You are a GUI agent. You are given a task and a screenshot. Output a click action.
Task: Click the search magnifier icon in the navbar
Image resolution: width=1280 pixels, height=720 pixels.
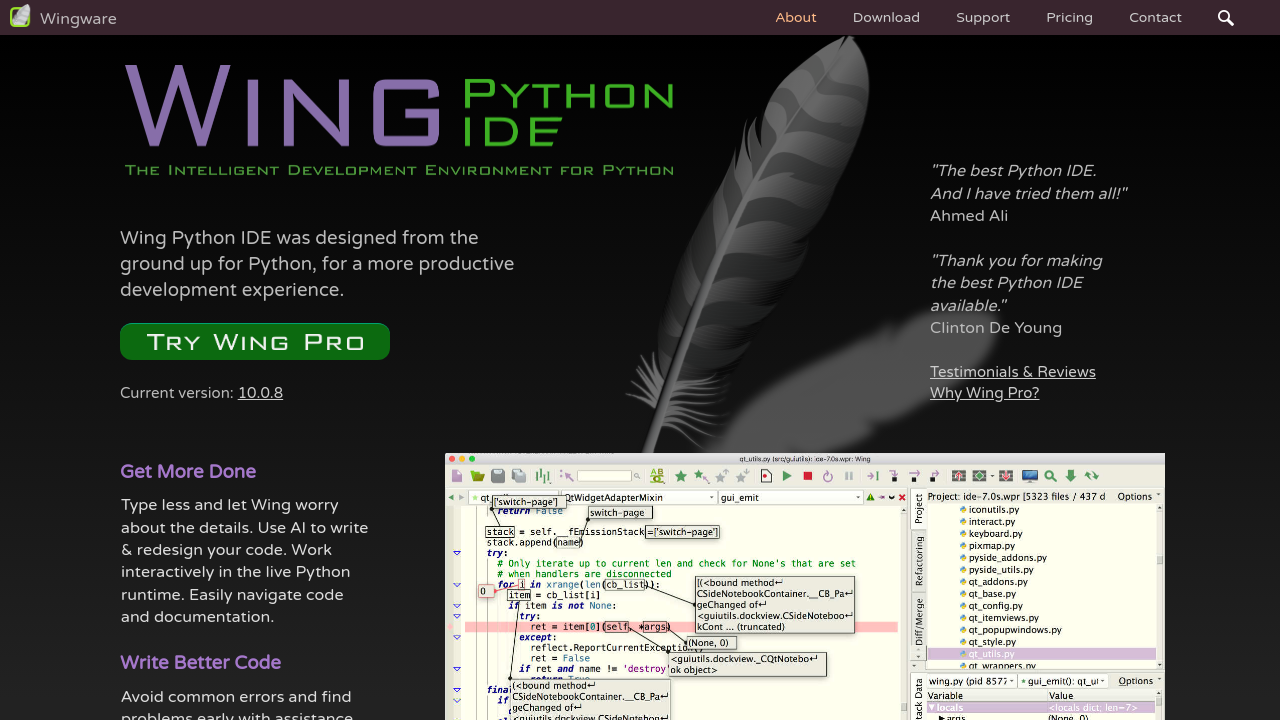(1226, 18)
